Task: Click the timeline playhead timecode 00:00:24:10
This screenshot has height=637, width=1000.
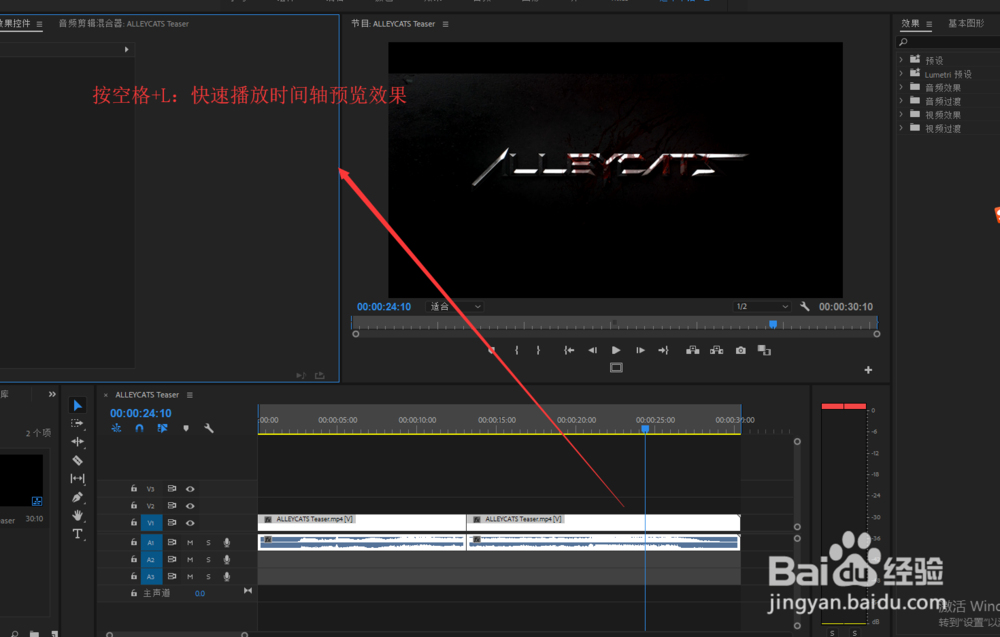Action: tap(140, 413)
